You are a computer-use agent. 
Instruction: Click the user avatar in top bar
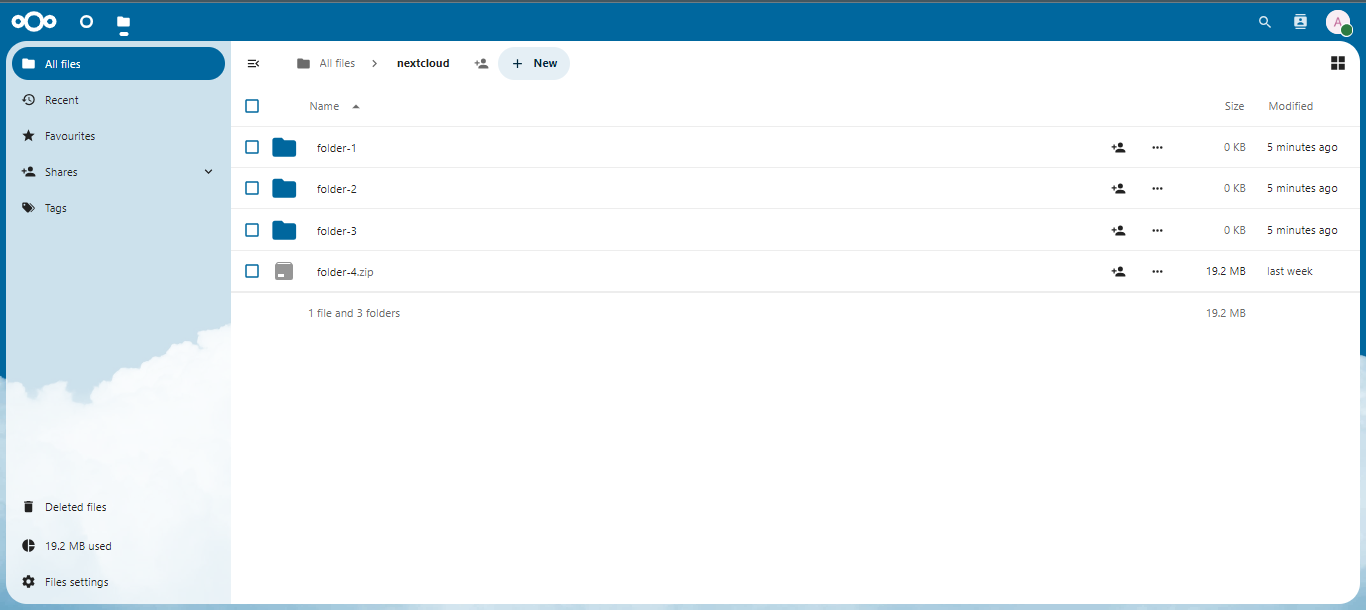tap(1338, 22)
